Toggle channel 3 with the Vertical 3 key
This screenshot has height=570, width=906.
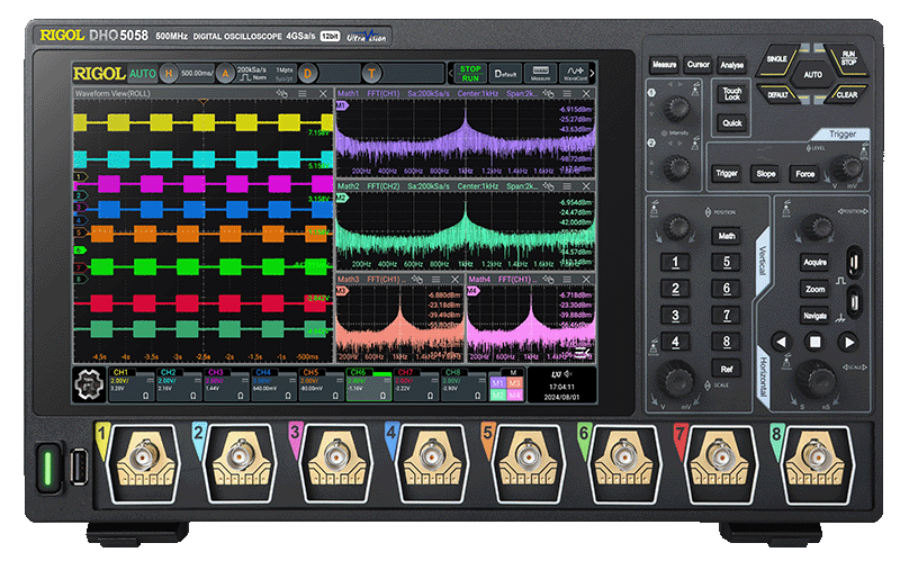point(675,316)
